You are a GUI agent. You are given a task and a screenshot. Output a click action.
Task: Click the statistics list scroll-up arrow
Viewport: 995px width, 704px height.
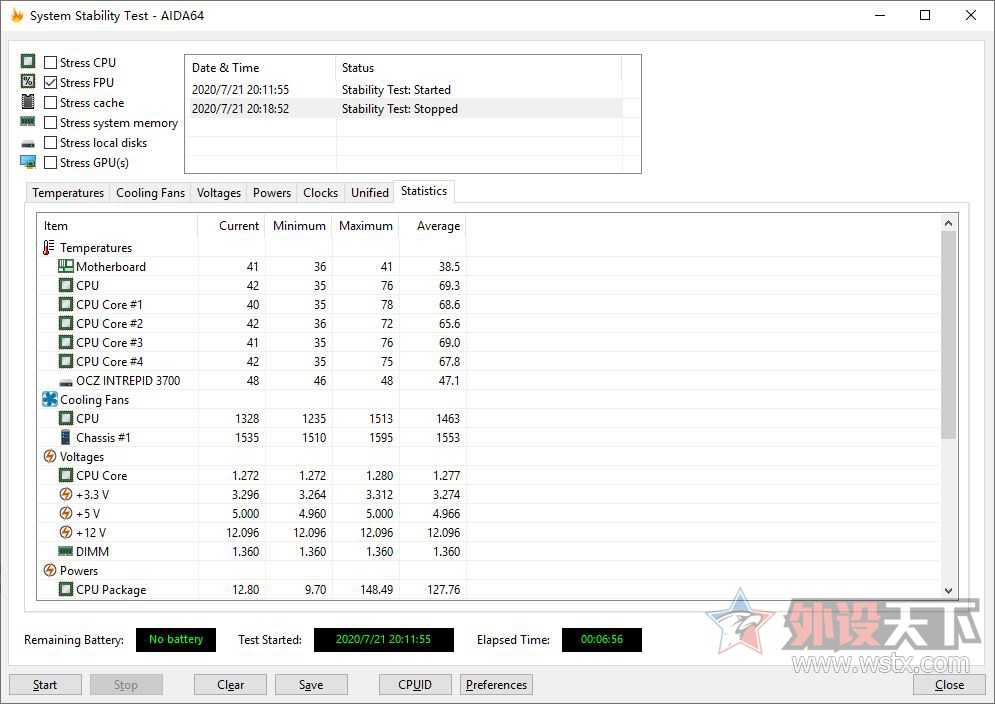click(948, 223)
